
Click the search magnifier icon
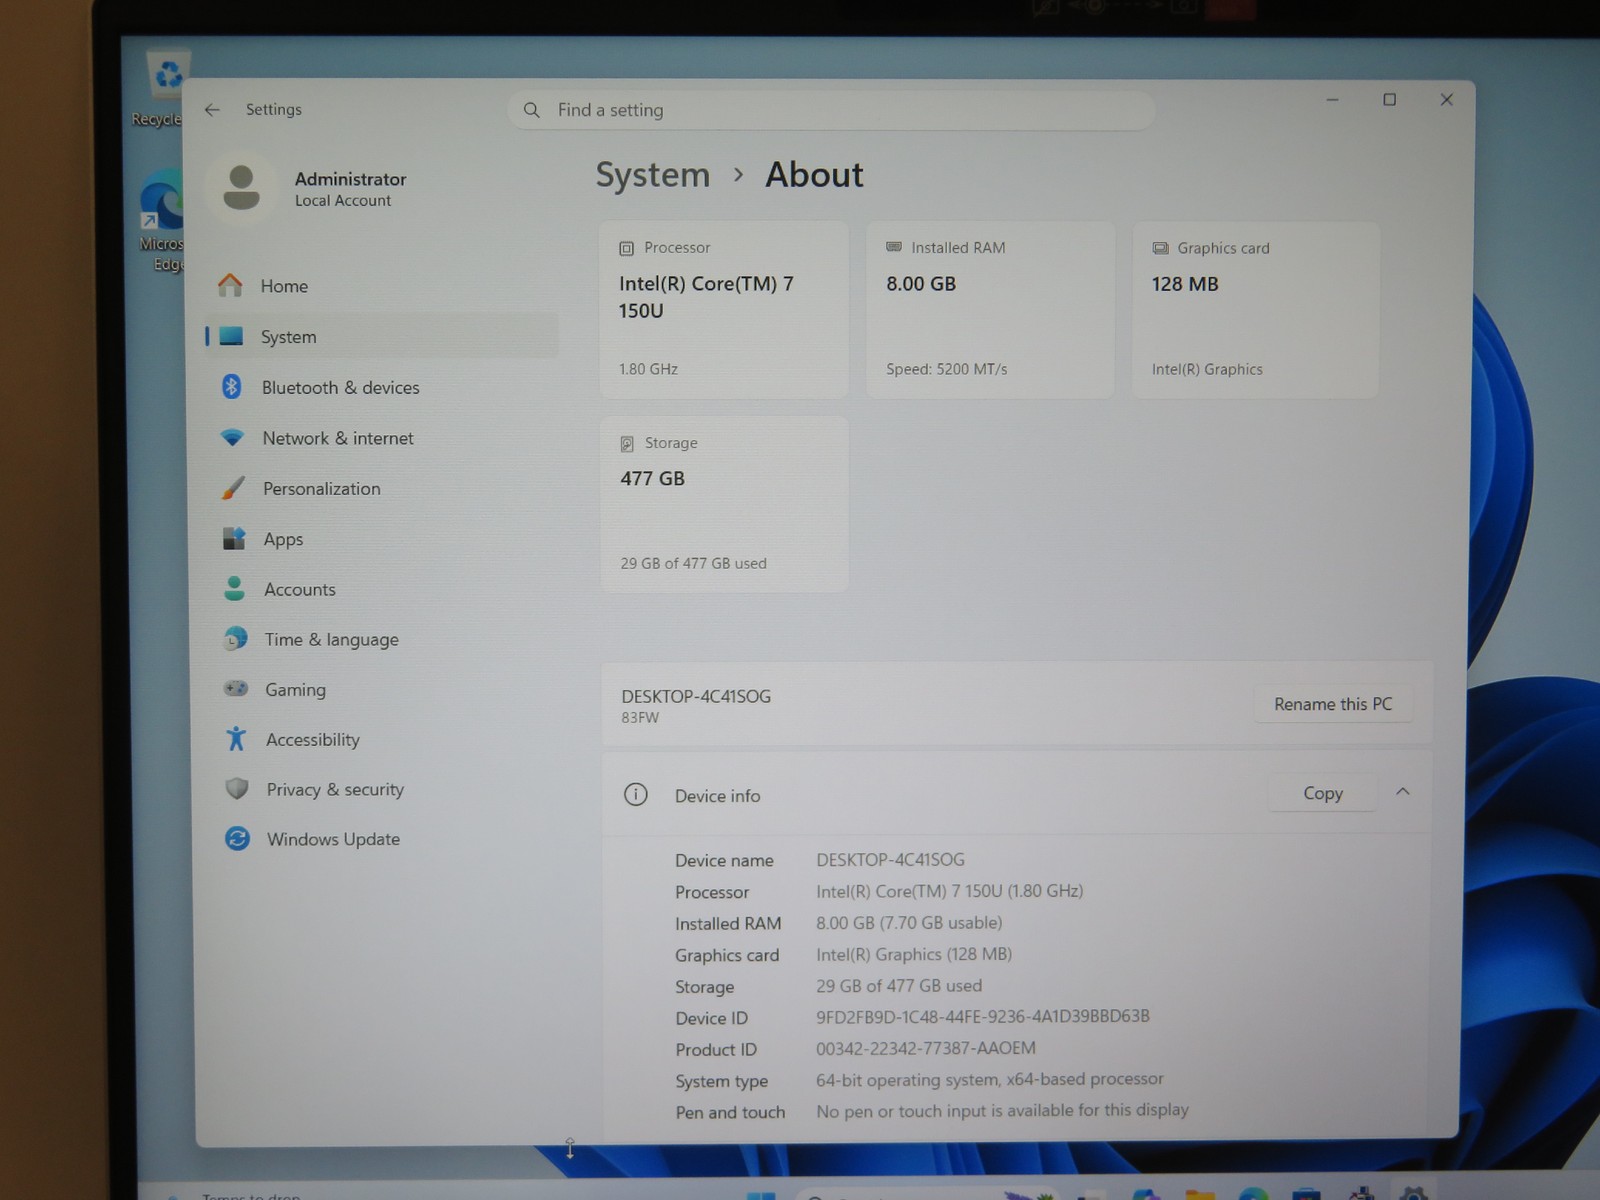tap(532, 110)
